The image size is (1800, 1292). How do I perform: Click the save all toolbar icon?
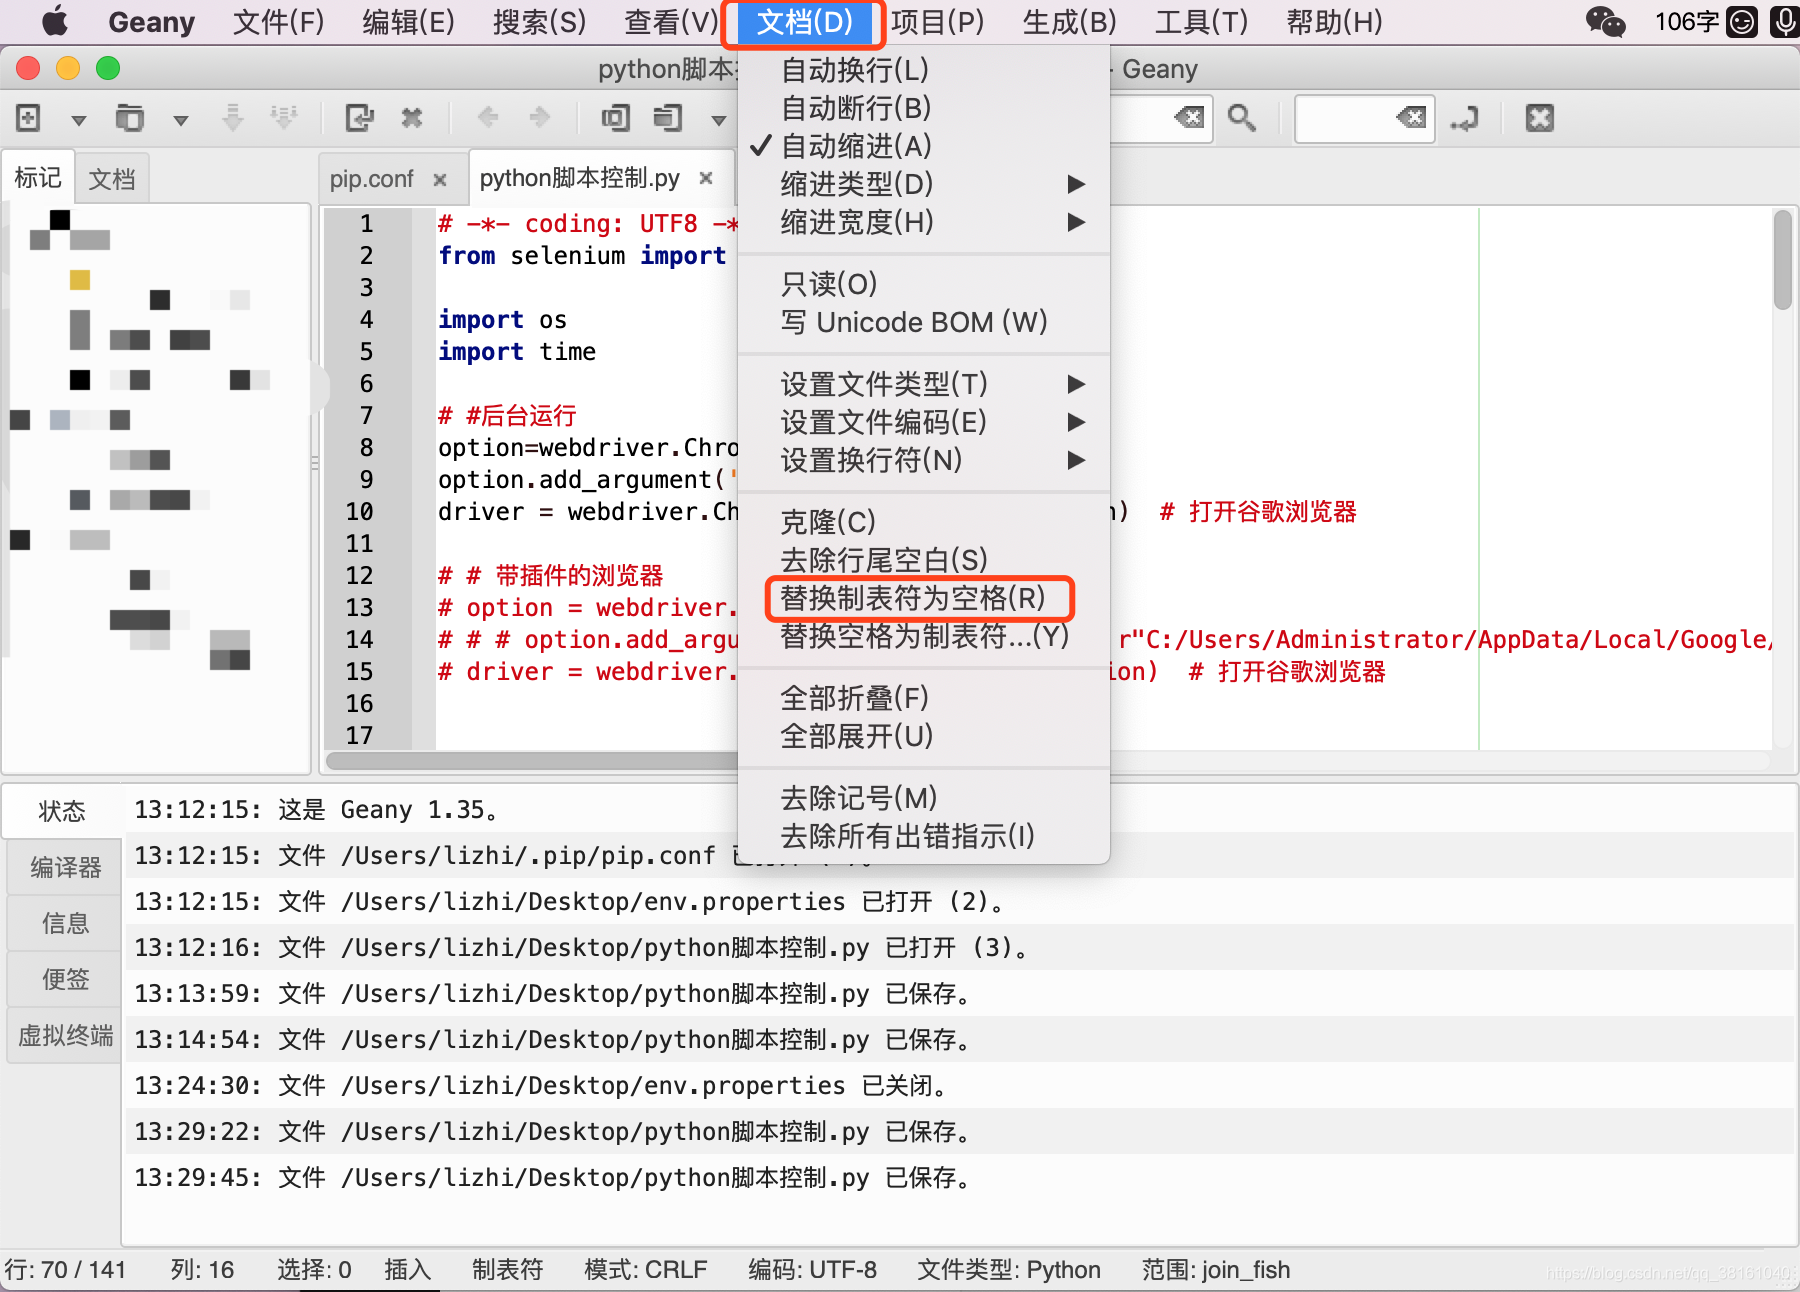pos(284,118)
